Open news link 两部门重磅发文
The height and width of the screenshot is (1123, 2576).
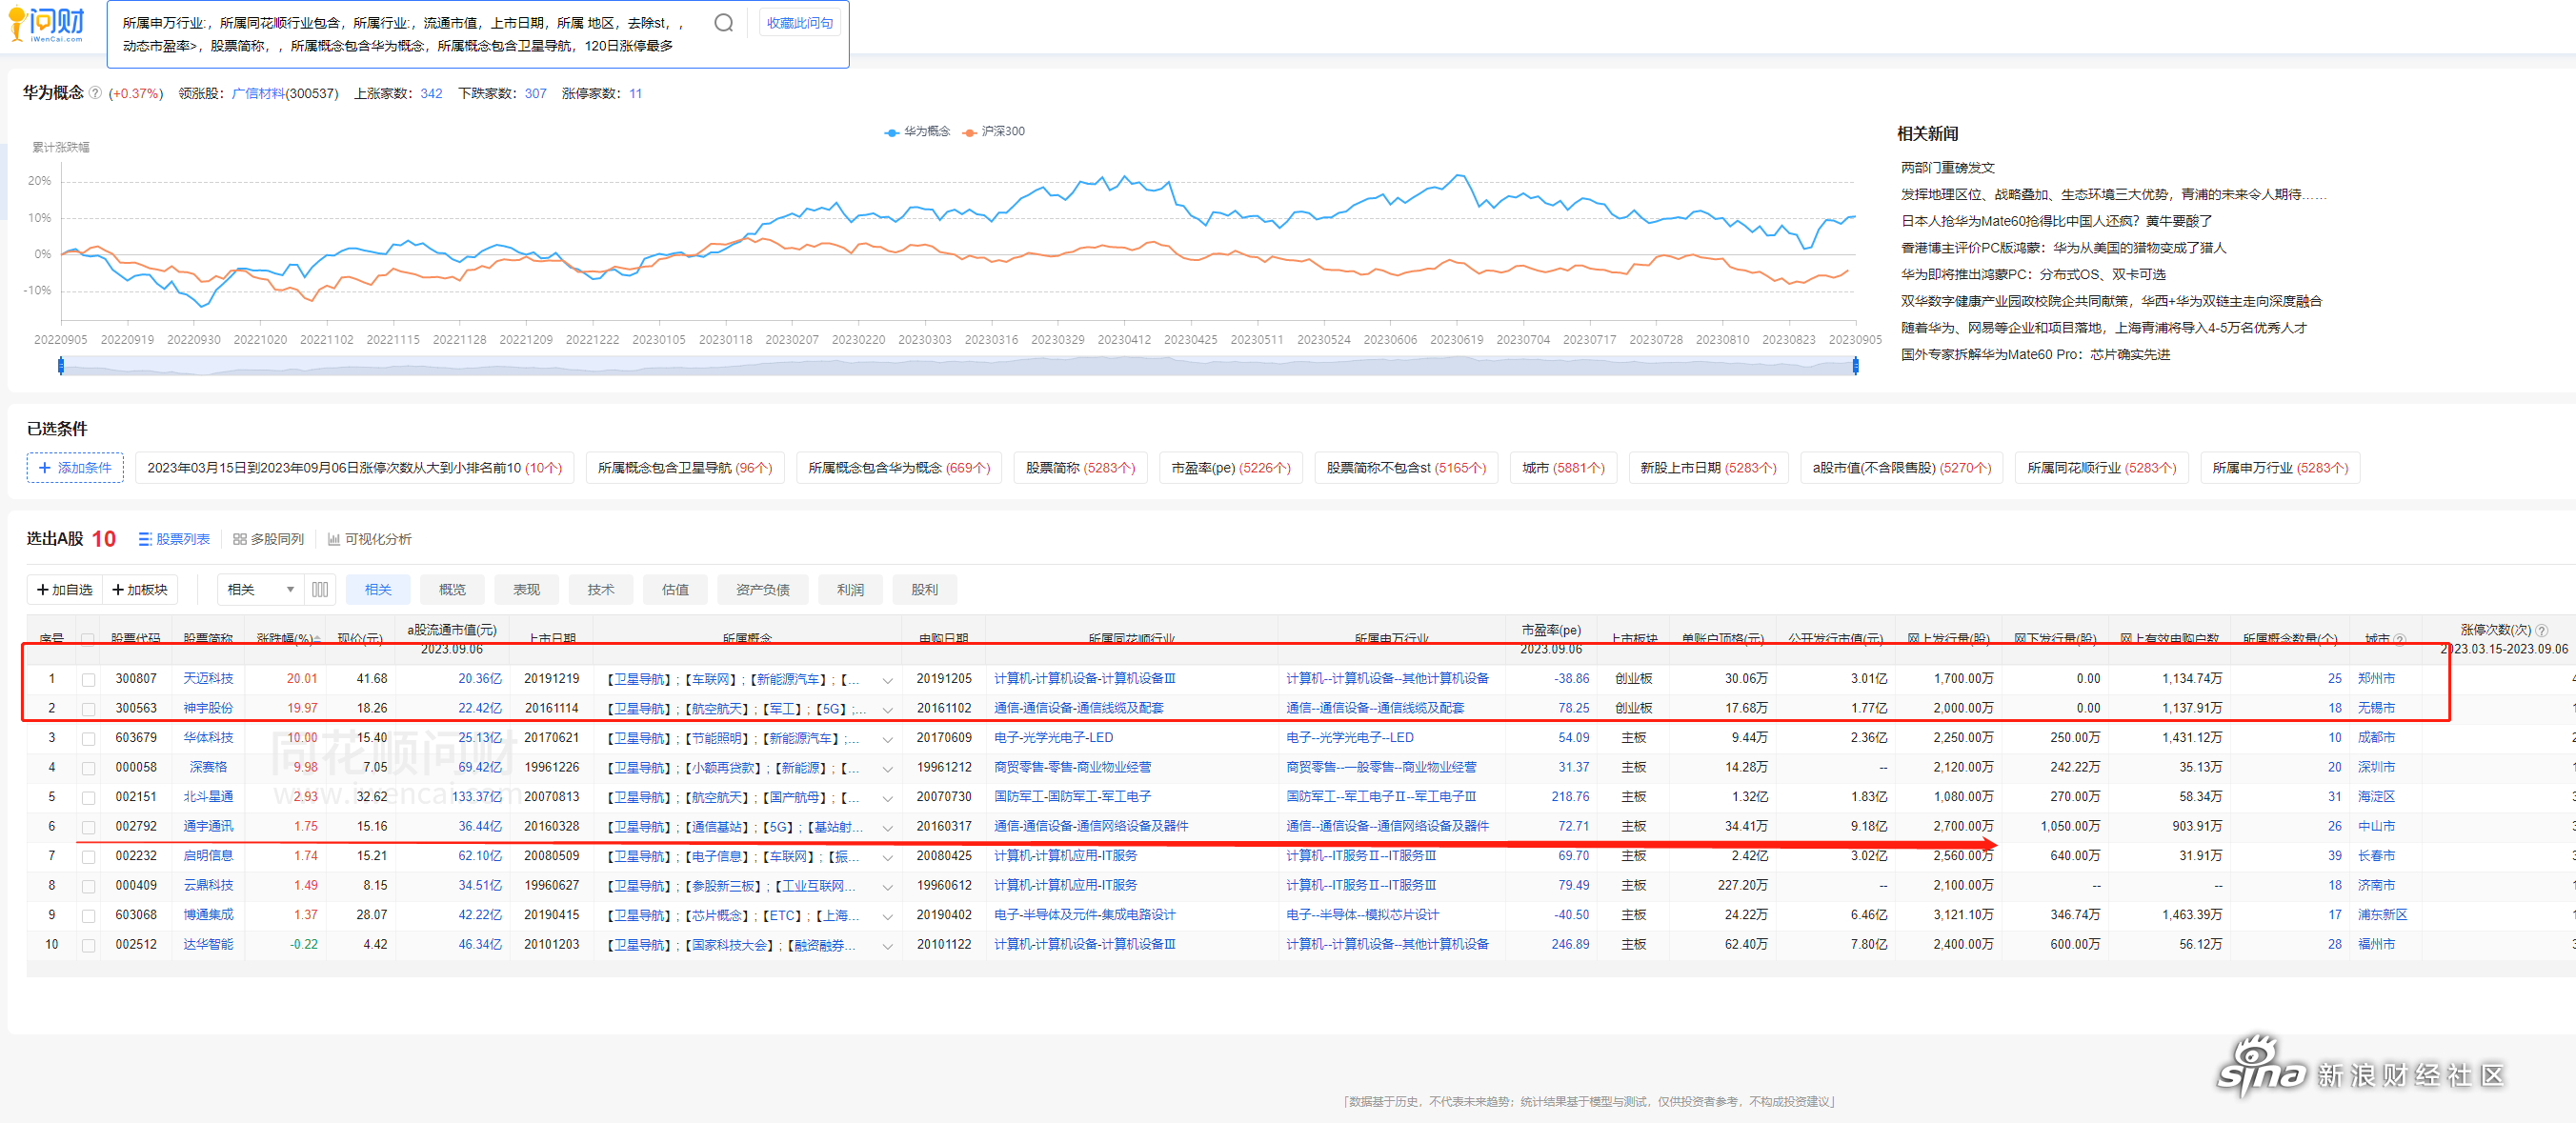(1947, 168)
